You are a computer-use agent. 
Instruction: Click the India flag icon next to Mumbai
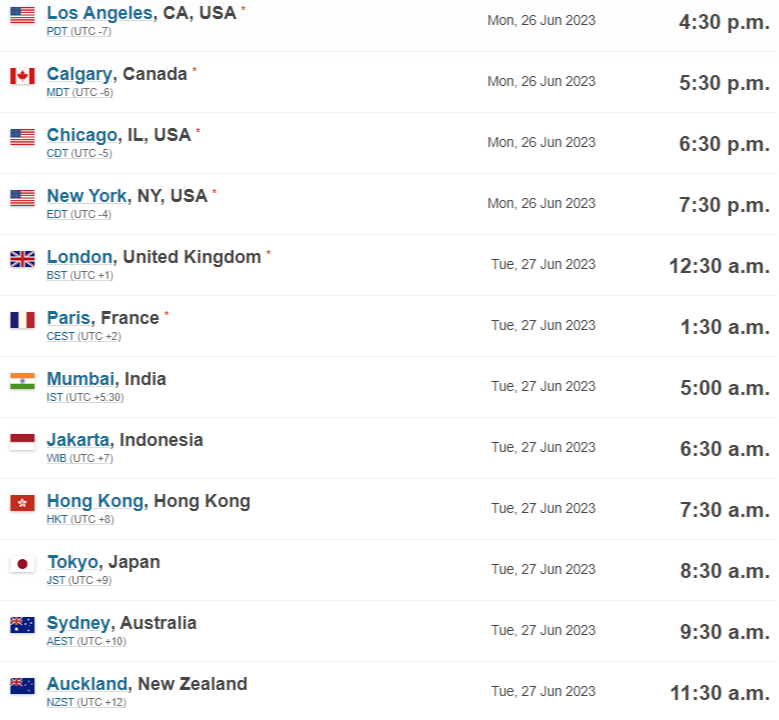[x=22, y=382]
